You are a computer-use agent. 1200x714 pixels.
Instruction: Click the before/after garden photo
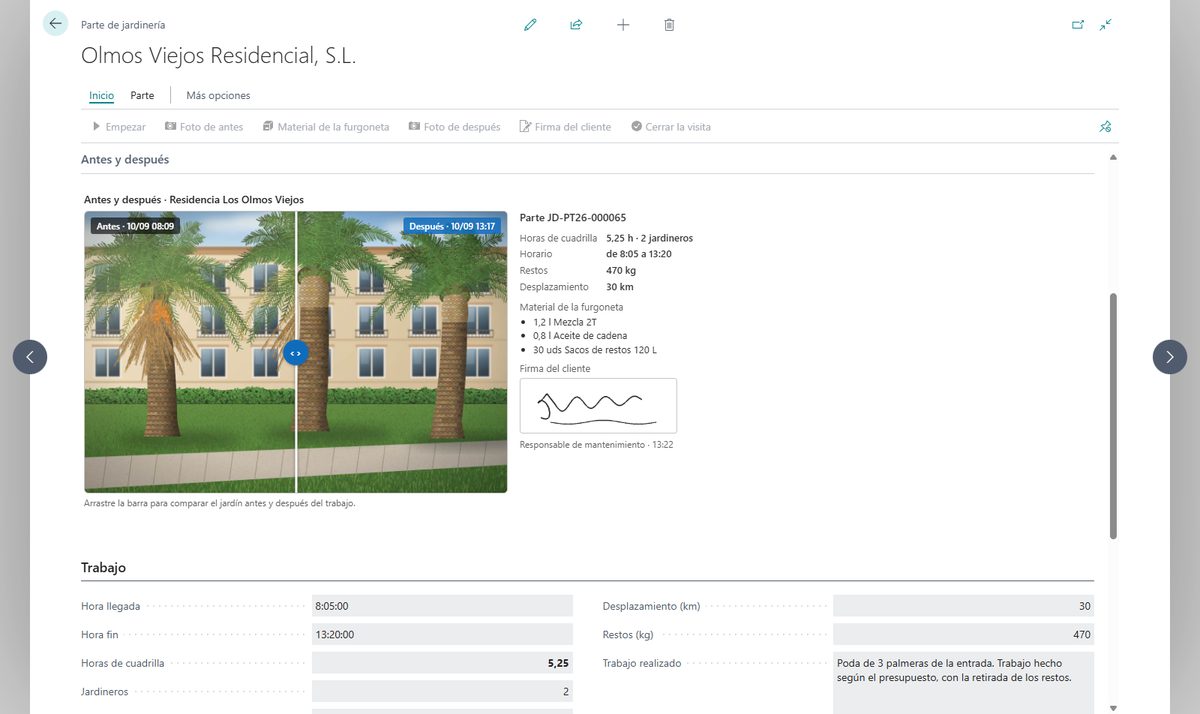tap(296, 352)
